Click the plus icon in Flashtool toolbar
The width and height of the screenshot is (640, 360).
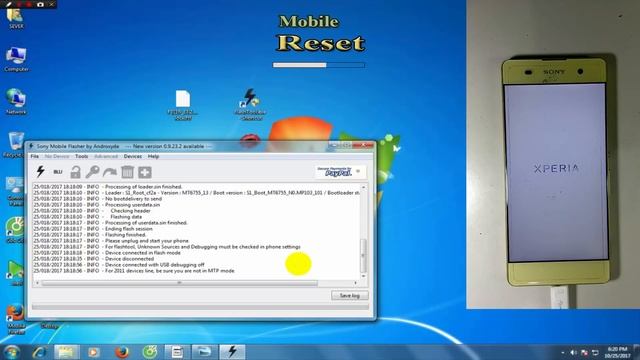144,172
